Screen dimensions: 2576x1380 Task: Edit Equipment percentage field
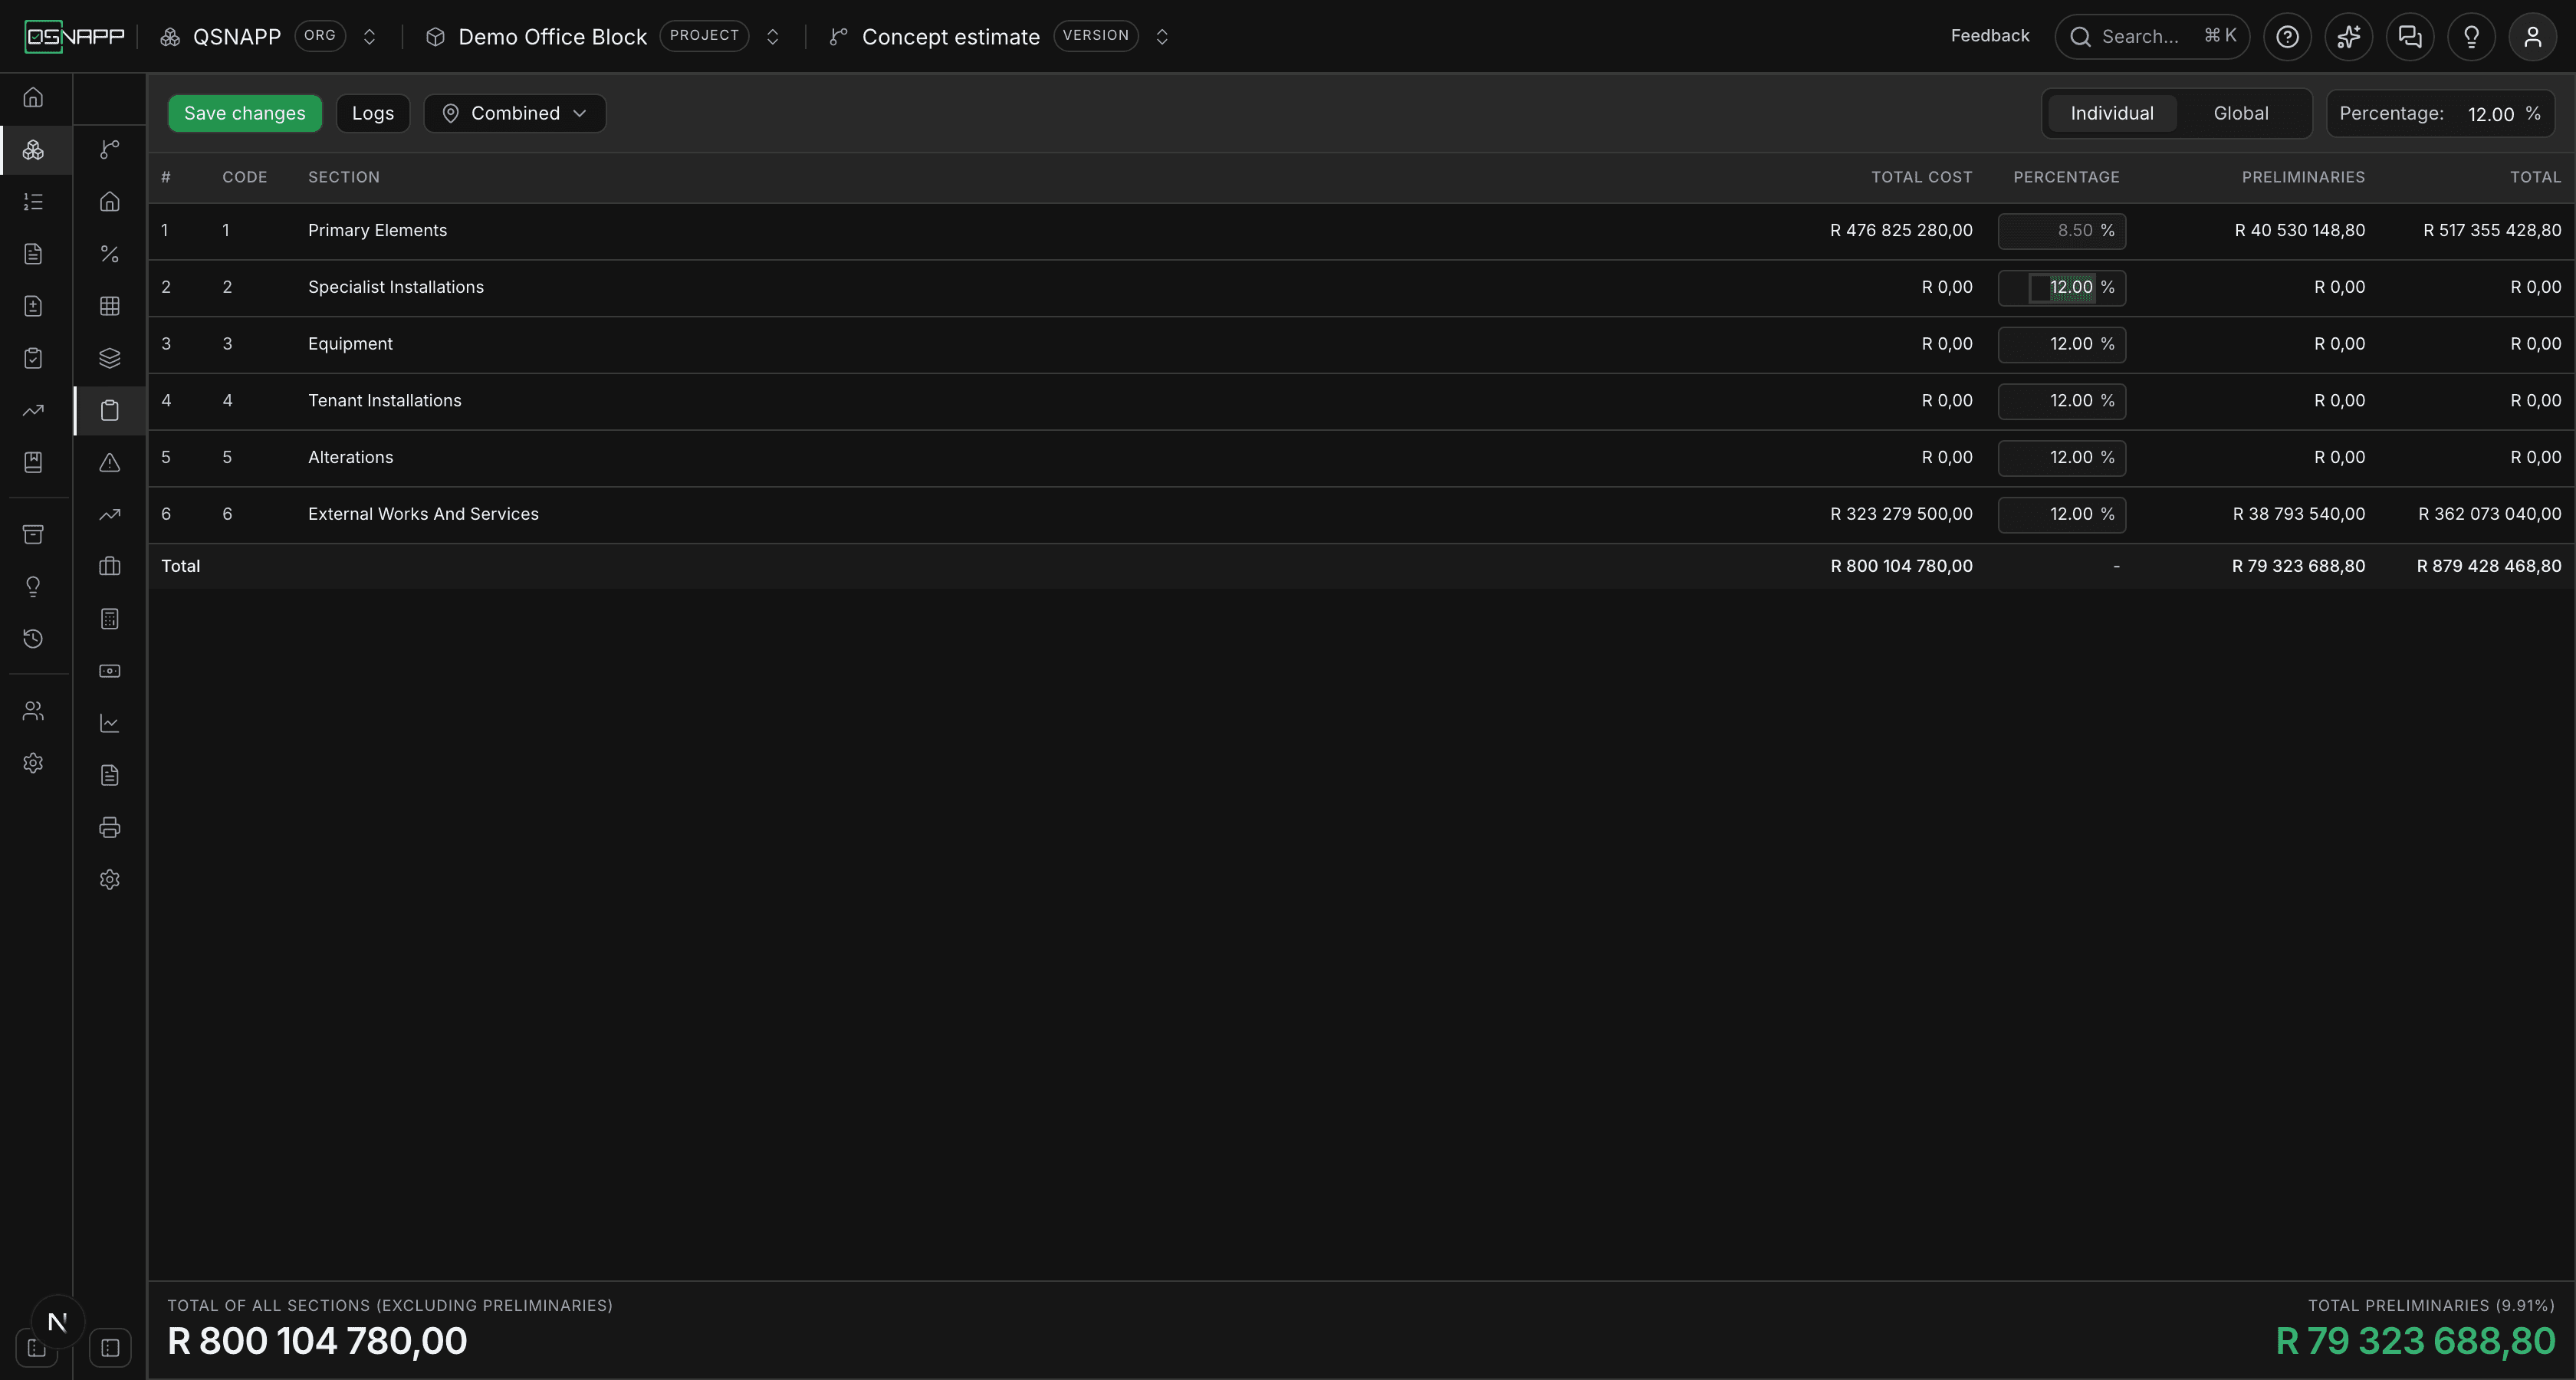pyautogui.click(x=2062, y=345)
